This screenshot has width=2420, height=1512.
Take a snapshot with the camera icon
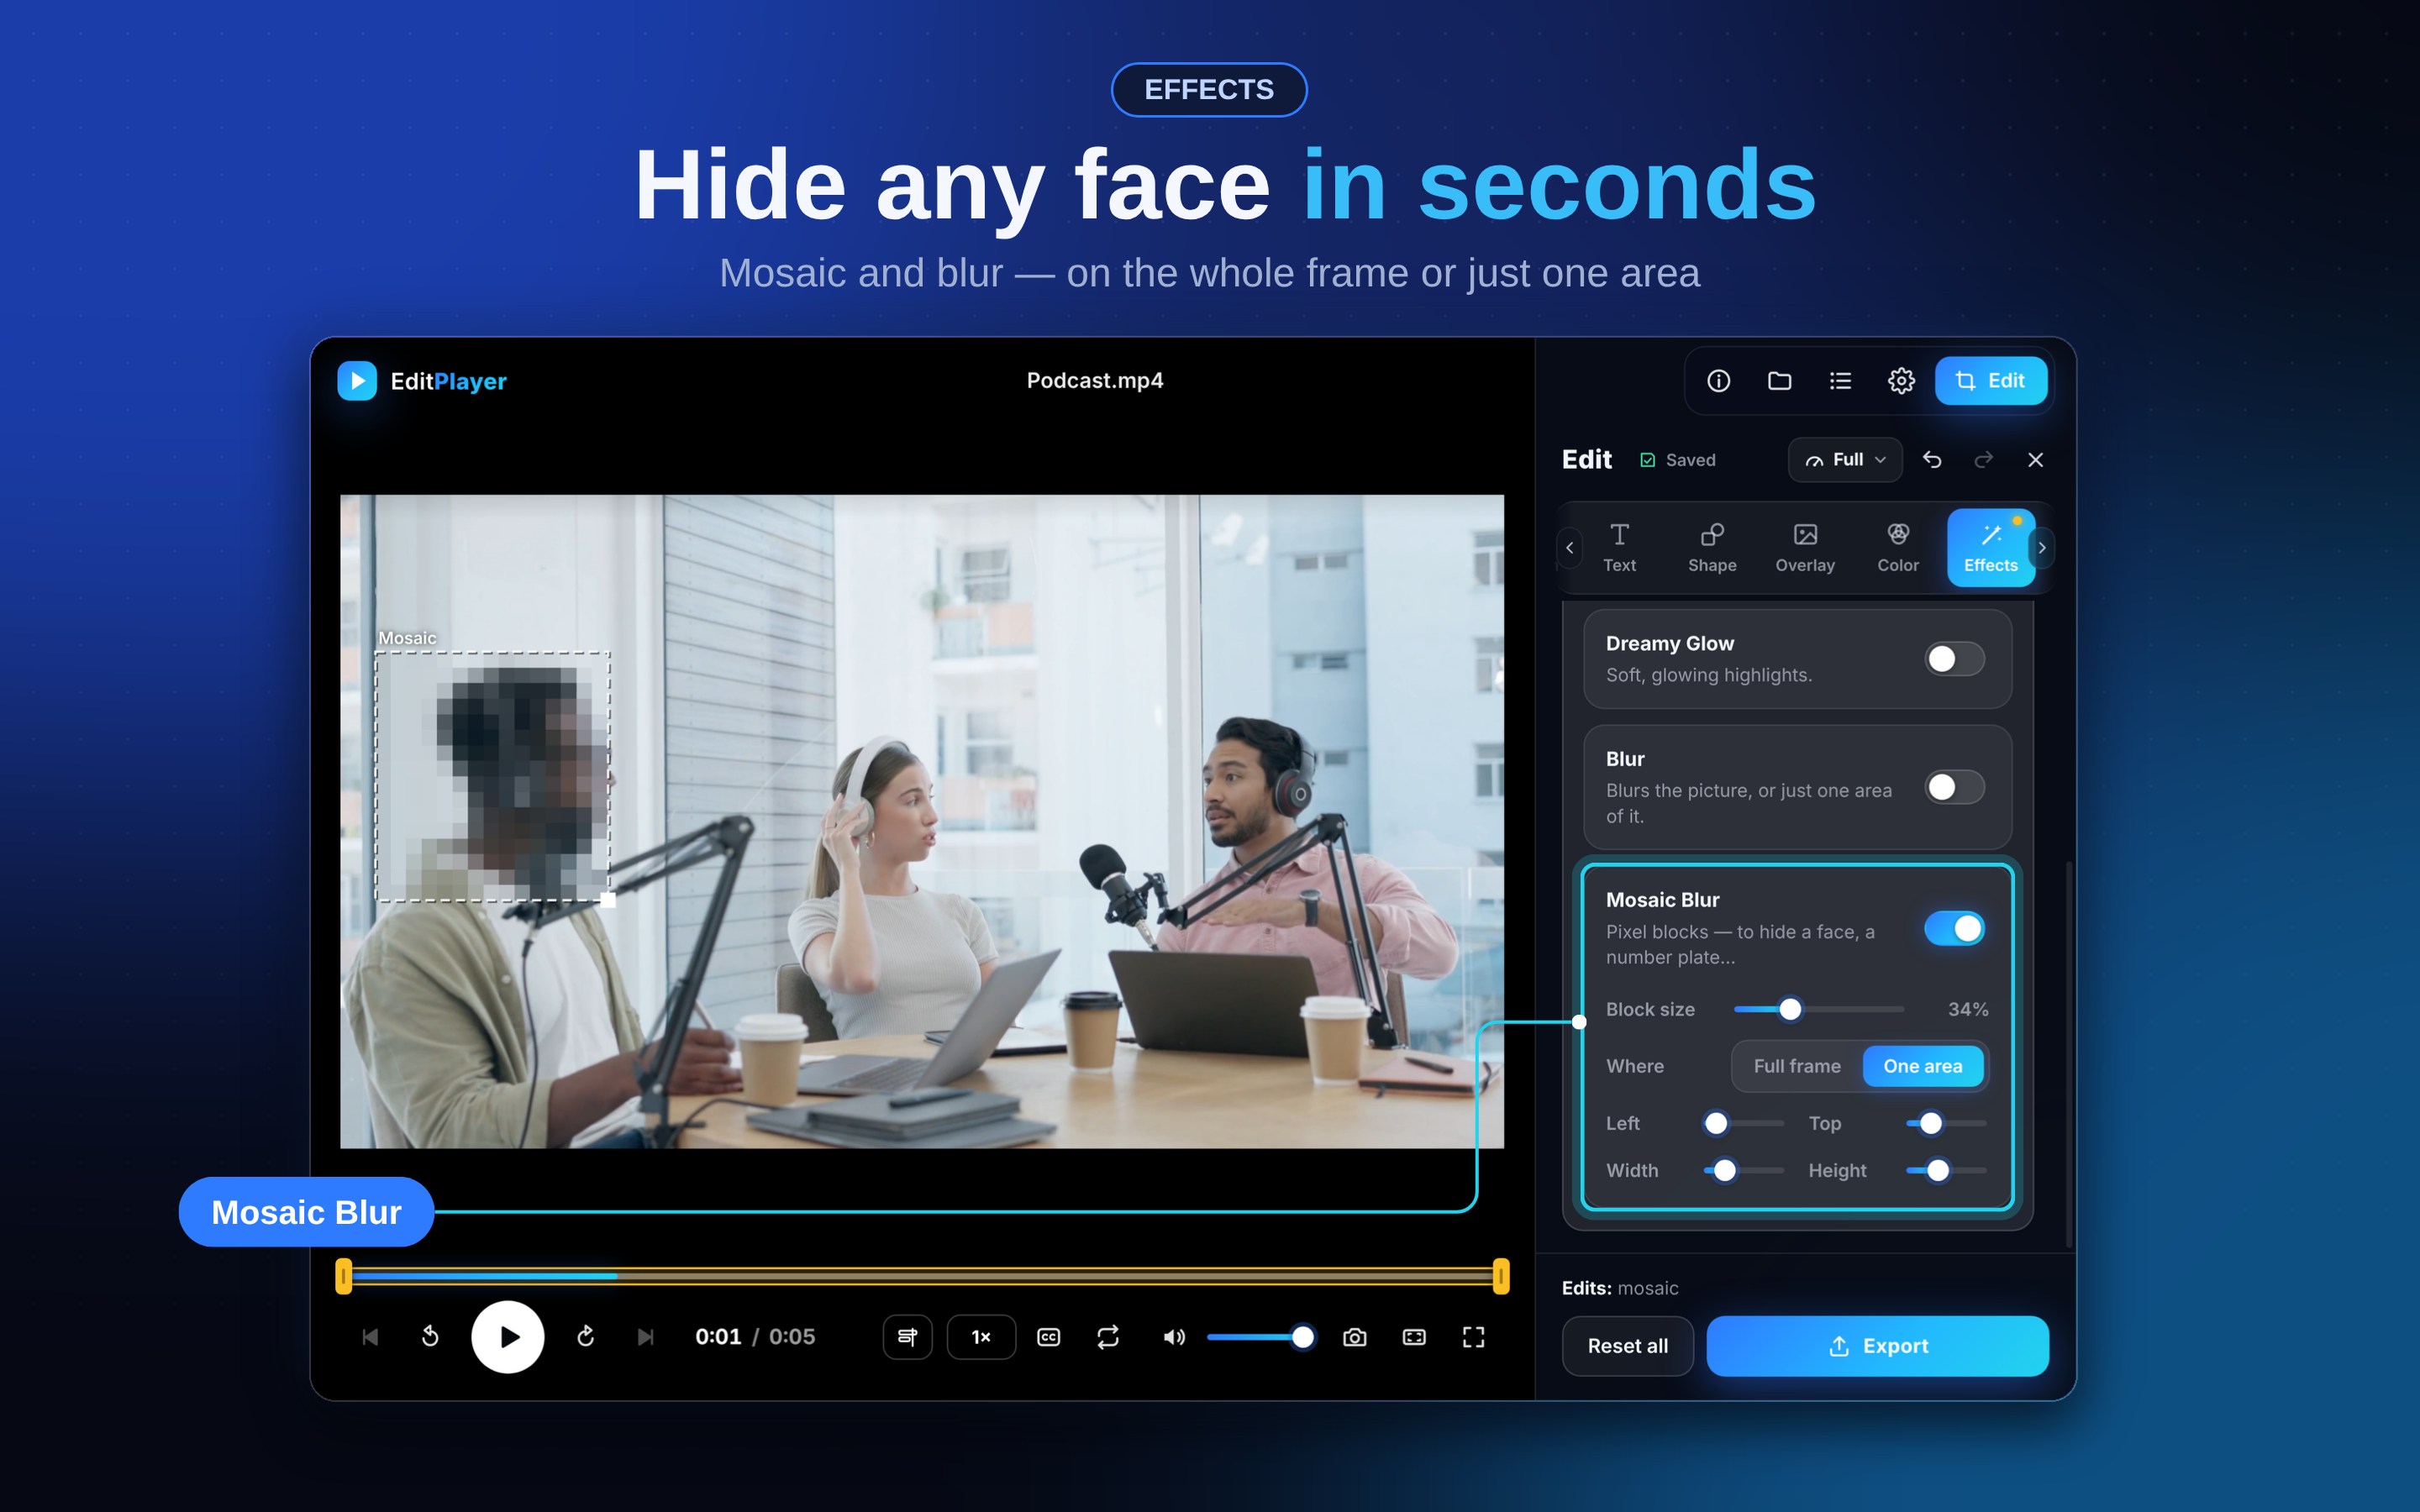(1354, 1337)
